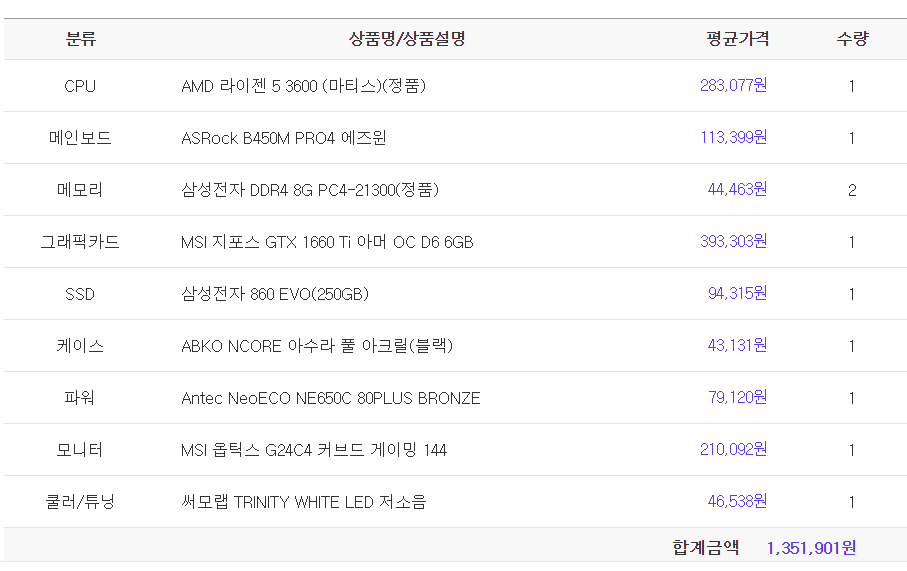The image size is (907, 571).
Task: Select 삼성전자 DDR4 8G PC4-21300 memory entry
Action: click(x=310, y=190)
